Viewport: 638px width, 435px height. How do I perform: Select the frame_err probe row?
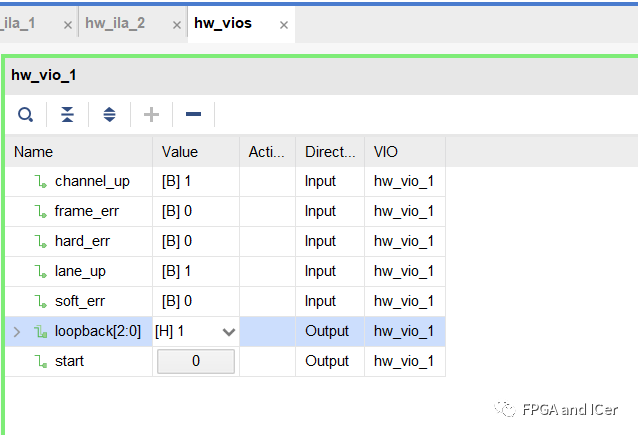pos(225,211)
